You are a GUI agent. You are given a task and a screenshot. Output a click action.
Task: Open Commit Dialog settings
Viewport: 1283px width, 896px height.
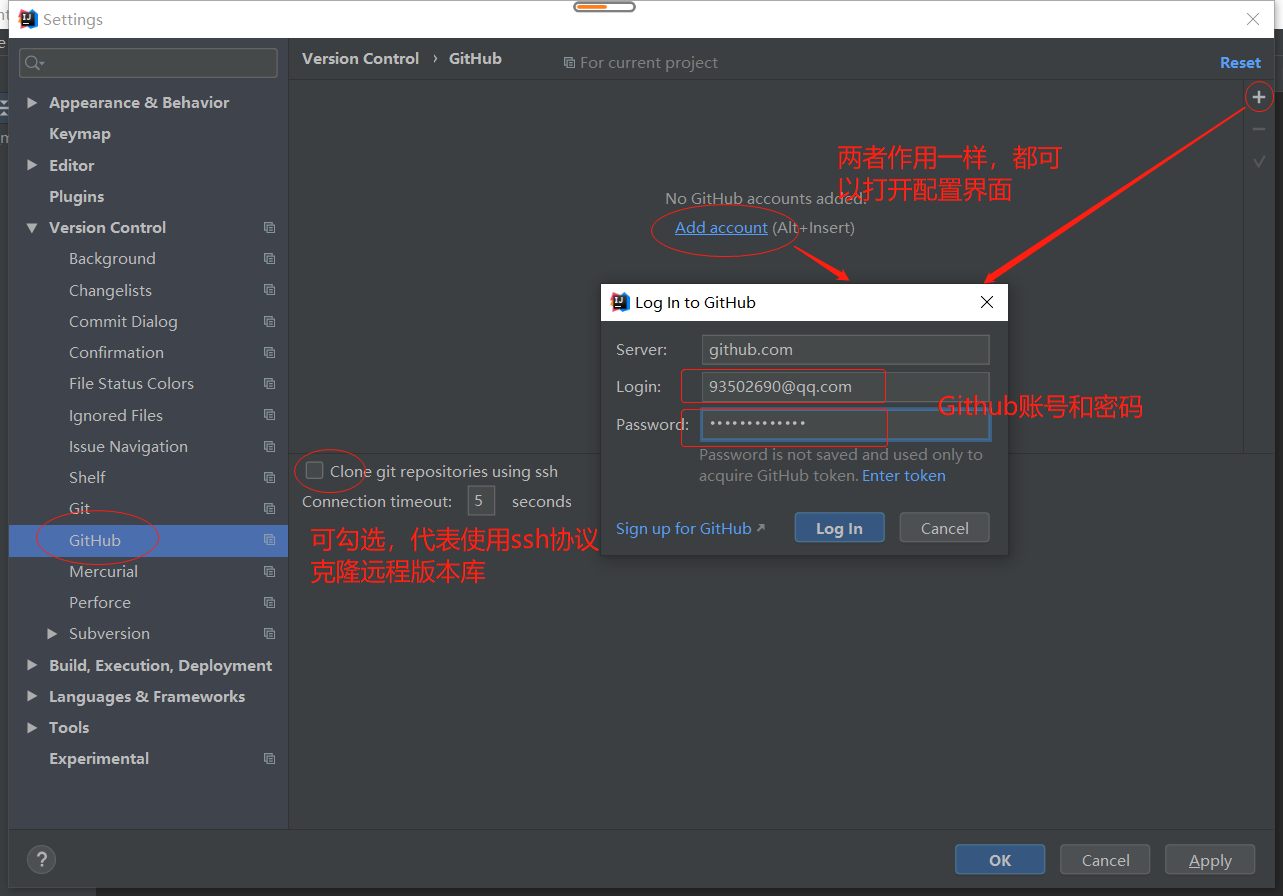pyautogui.click(x=123, y=321)
